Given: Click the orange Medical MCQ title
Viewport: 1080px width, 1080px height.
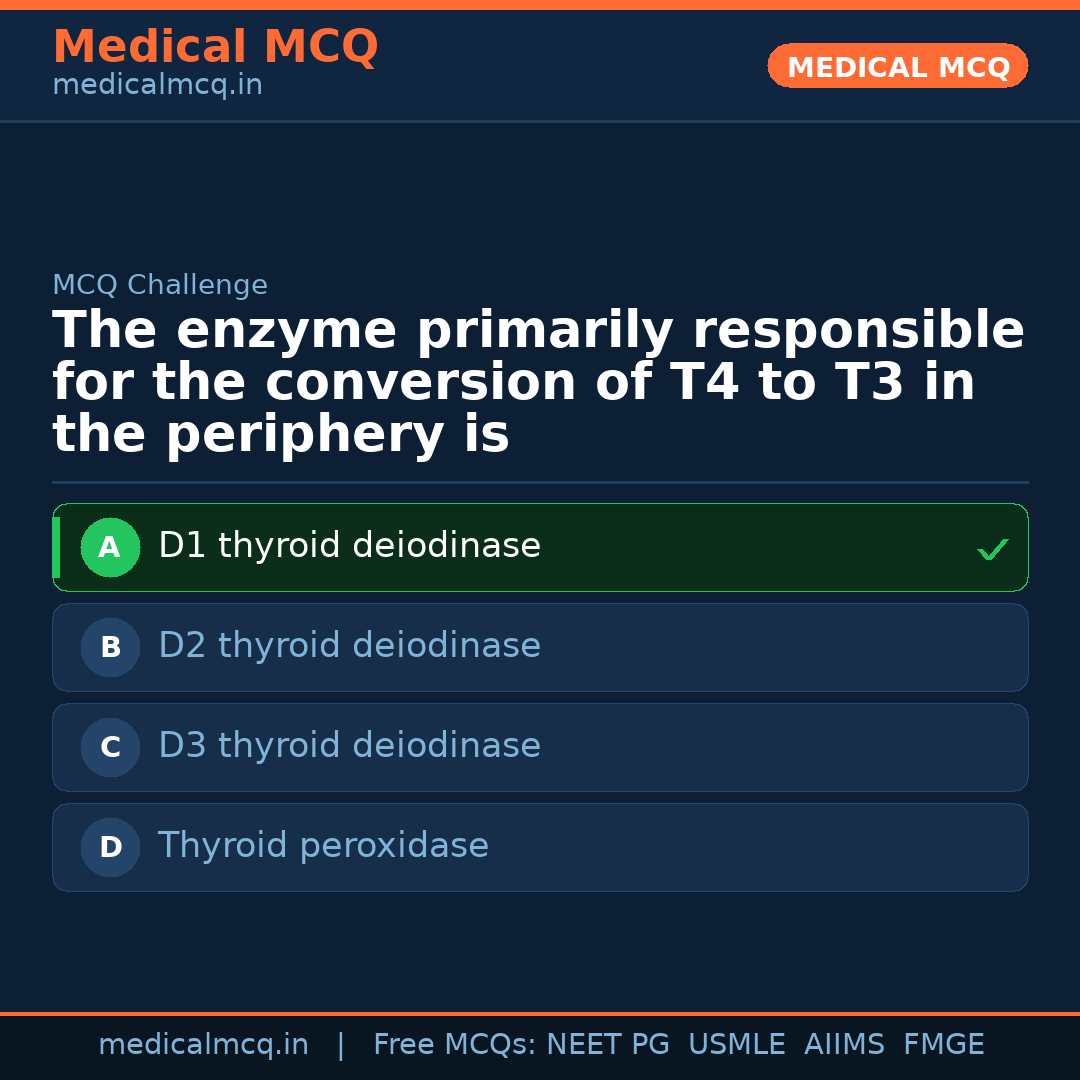Looking at the screenshot, I should tap(215, 47).
